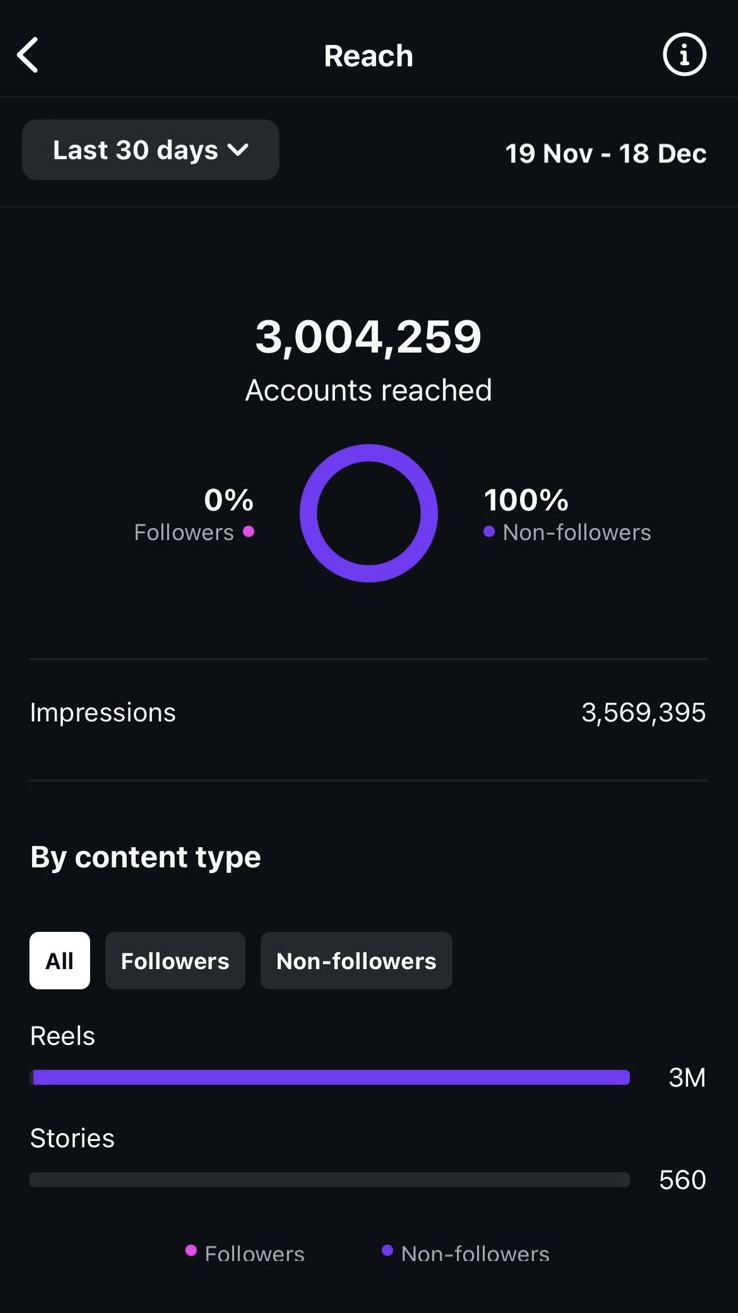The image size is (738, 1313).
Task: Click the chevron beside Last 30 days
Action: [x=238, y=150]
